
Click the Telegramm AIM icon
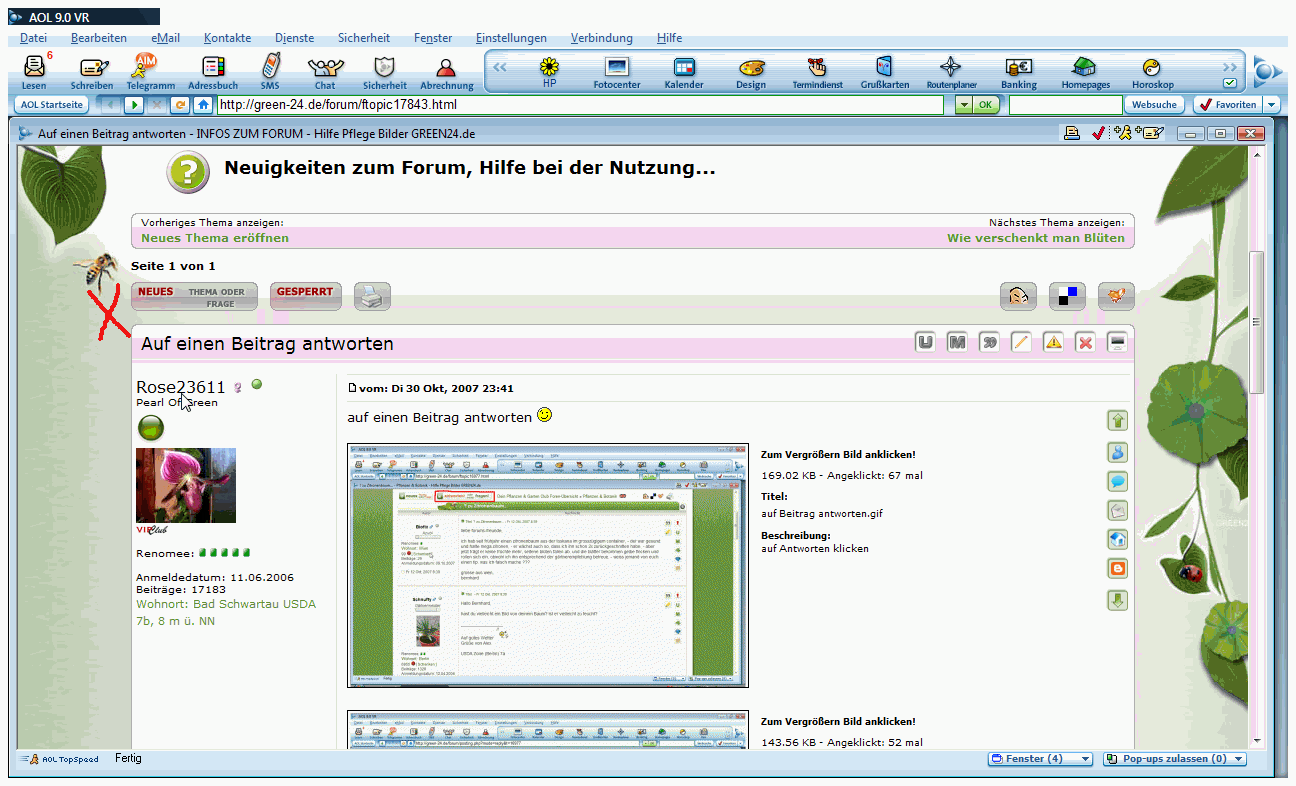[147, 70]
